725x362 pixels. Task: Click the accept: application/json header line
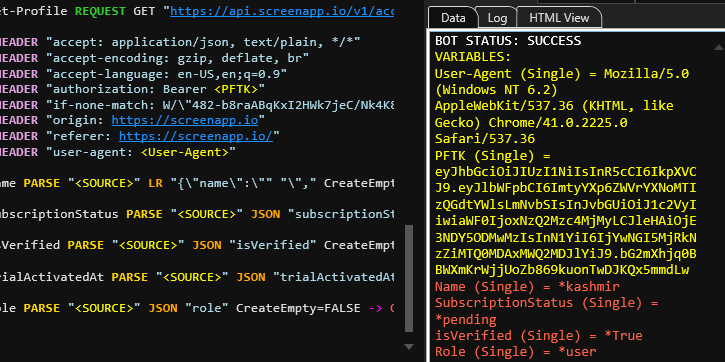click(180, 42)
